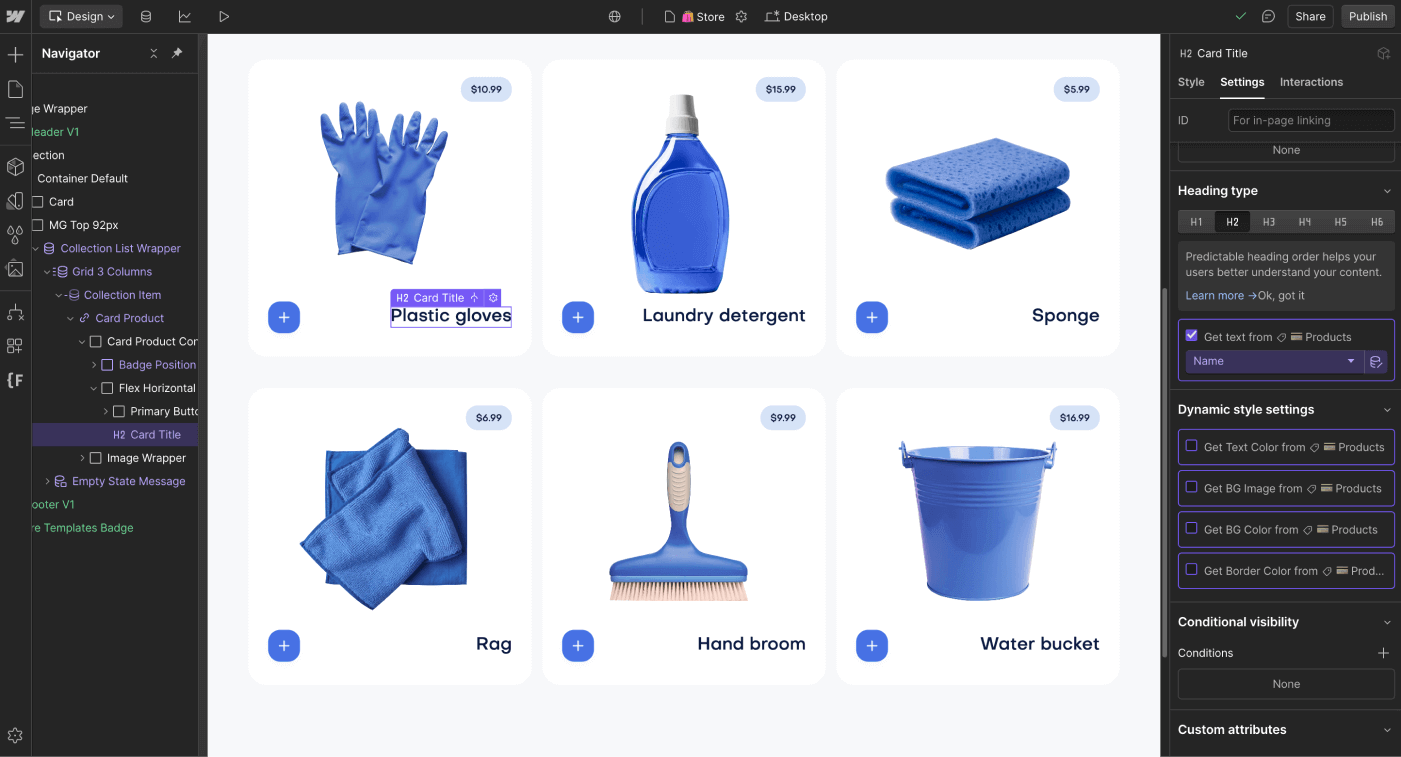Open the Design mode dropdown
This screenshot has height=757, width=1401.
[x=81, y=16]
